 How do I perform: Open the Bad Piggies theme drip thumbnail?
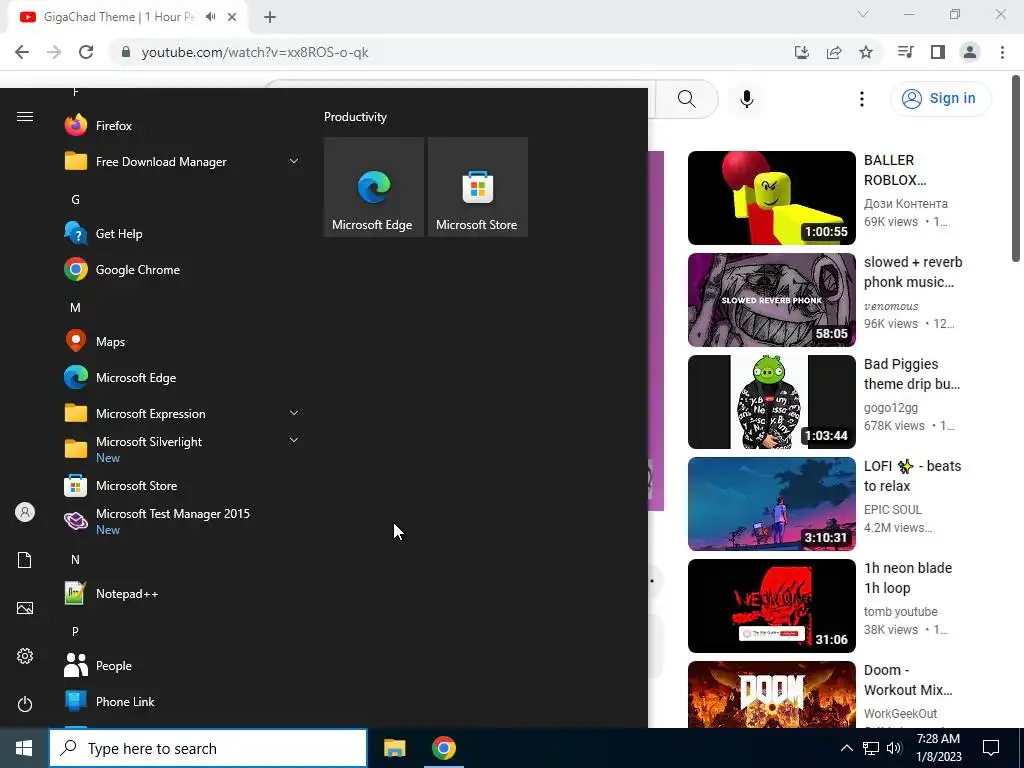771,402
